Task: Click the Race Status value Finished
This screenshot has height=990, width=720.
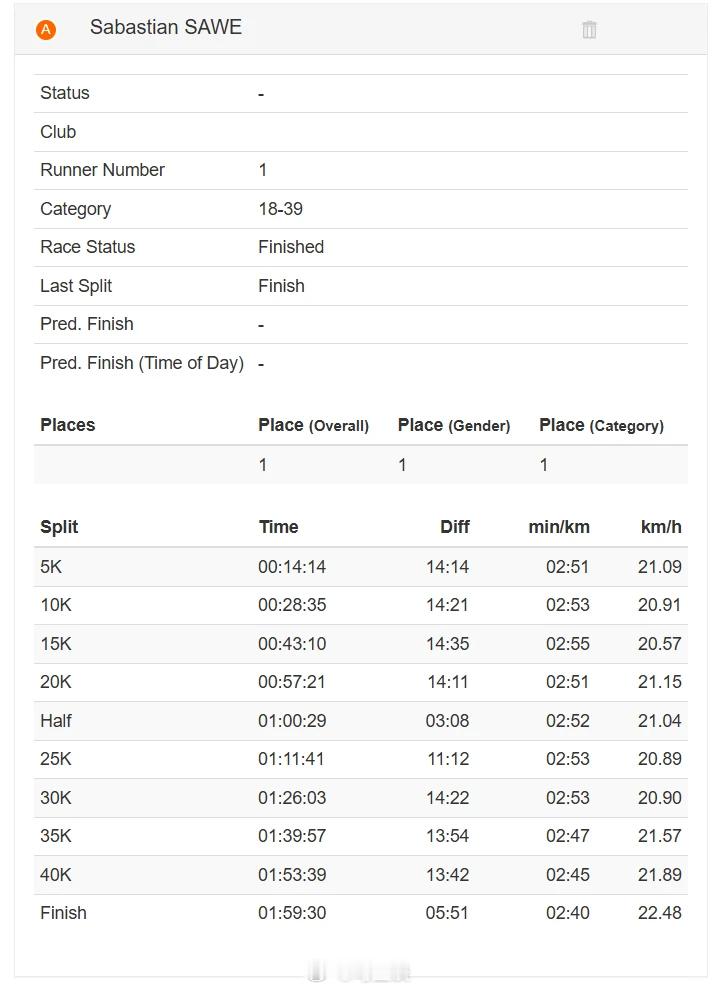Action: point(291,247)
